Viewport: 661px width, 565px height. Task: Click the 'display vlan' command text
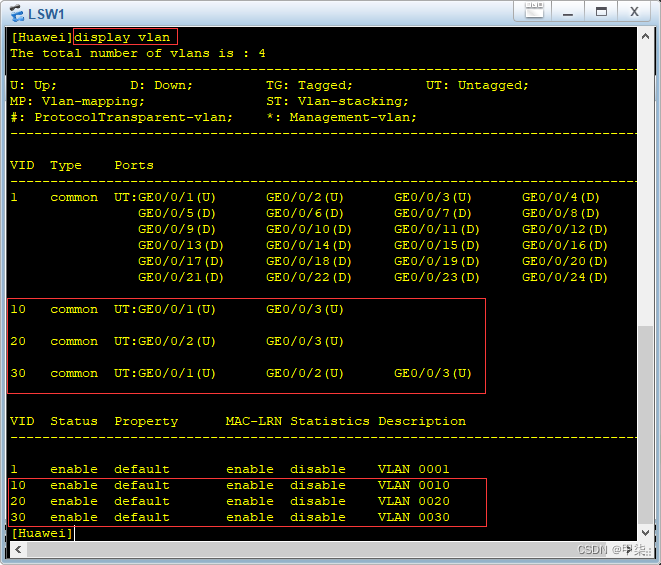122,37
